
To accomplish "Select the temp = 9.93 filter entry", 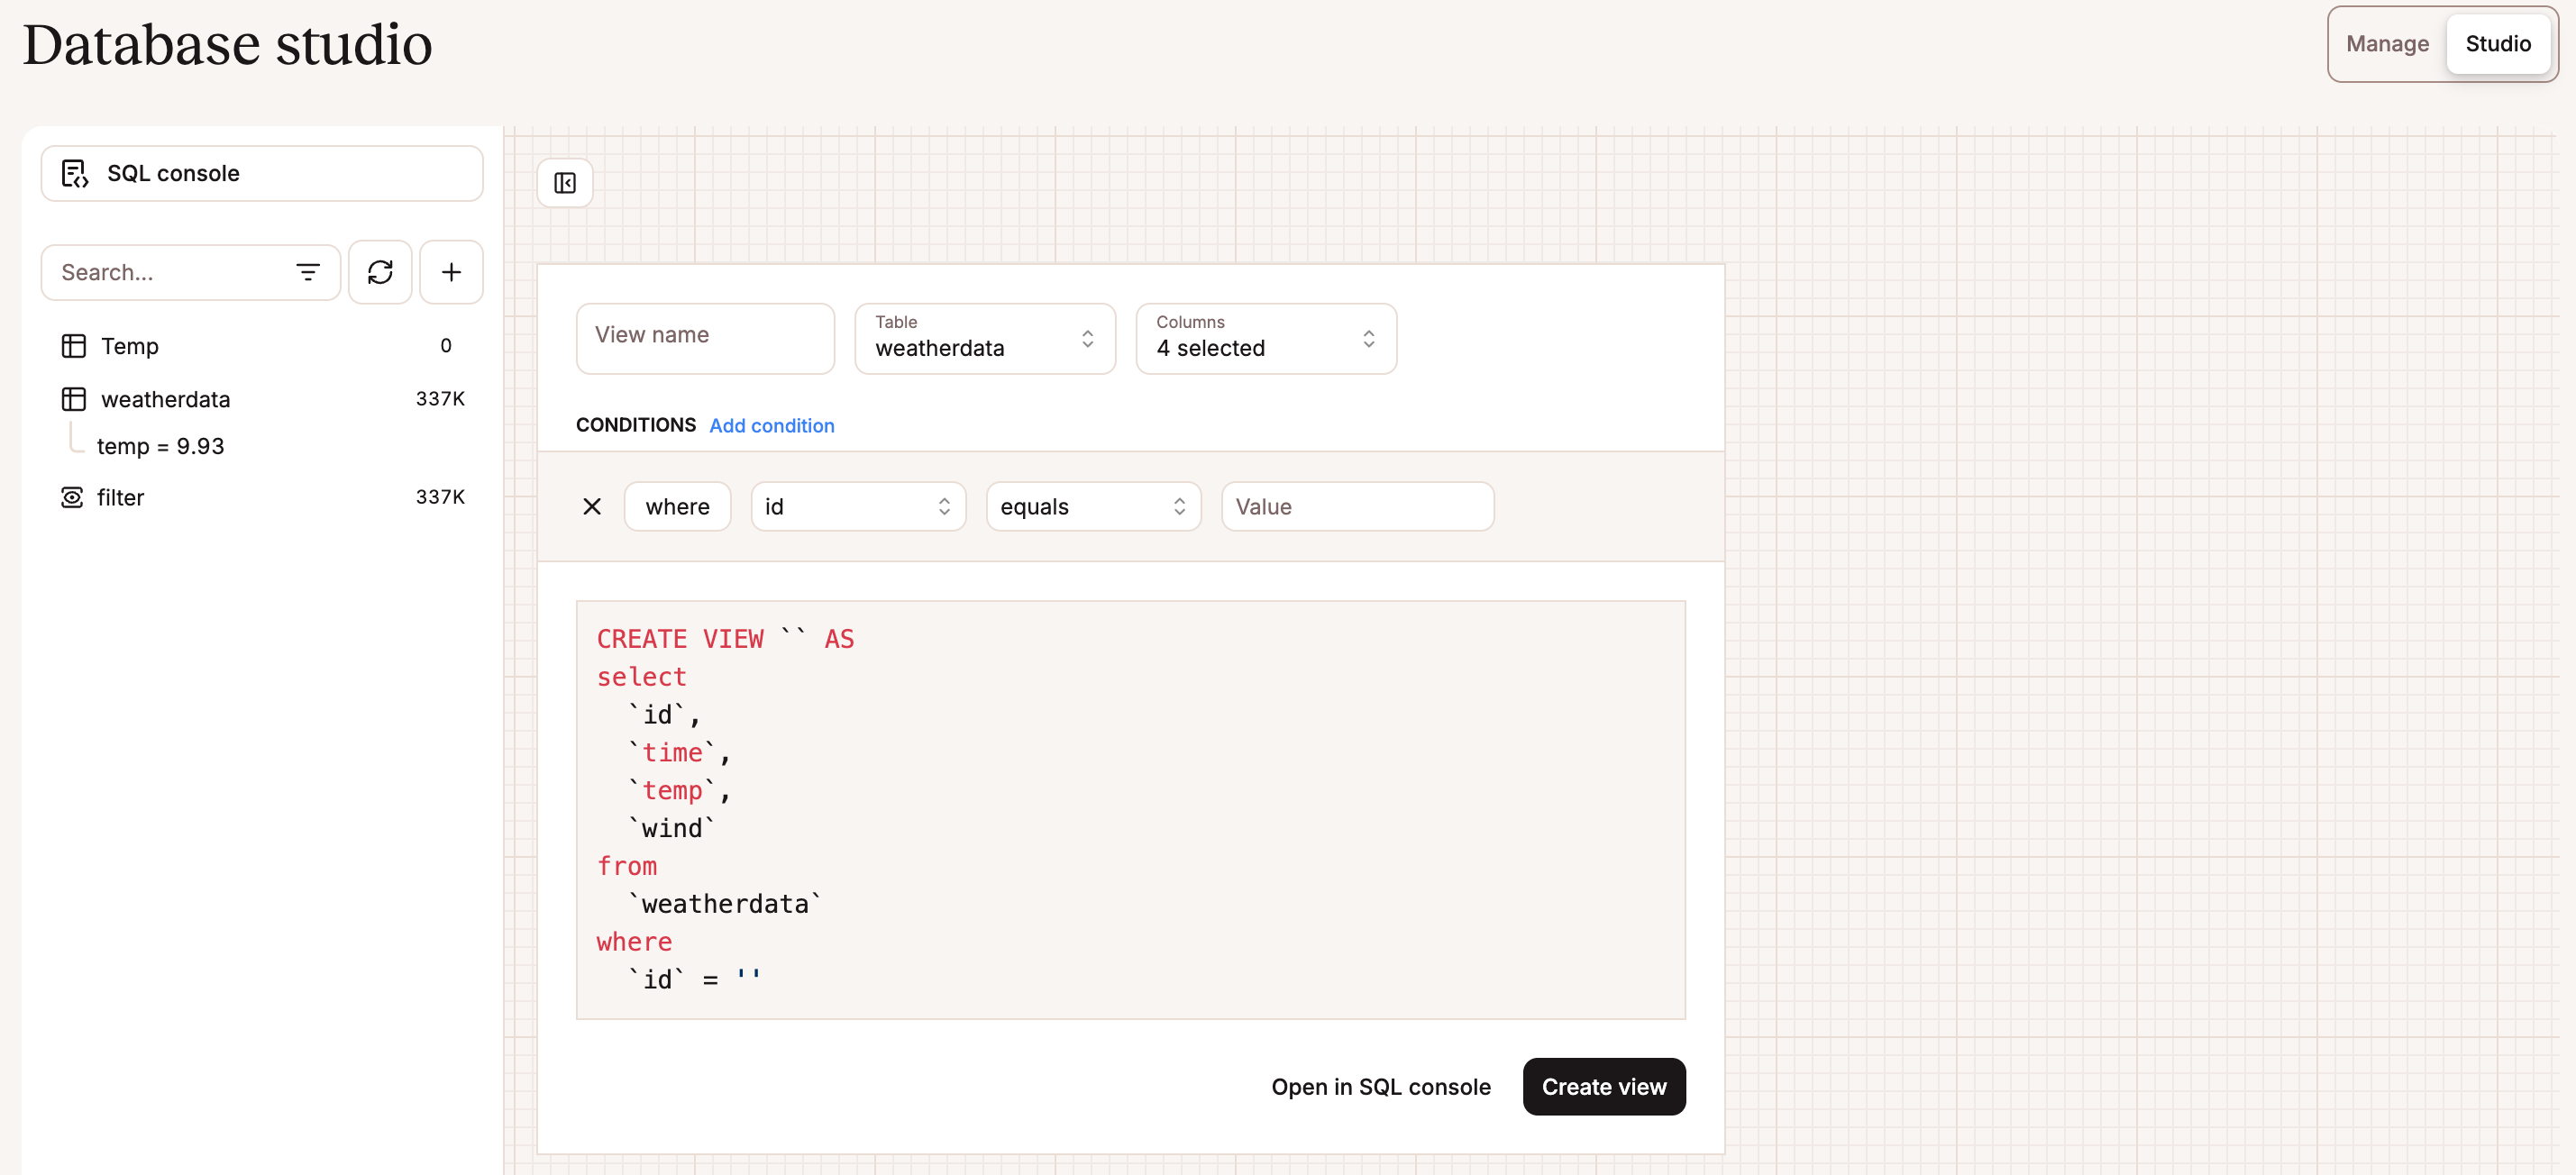I will coord(160,446).
